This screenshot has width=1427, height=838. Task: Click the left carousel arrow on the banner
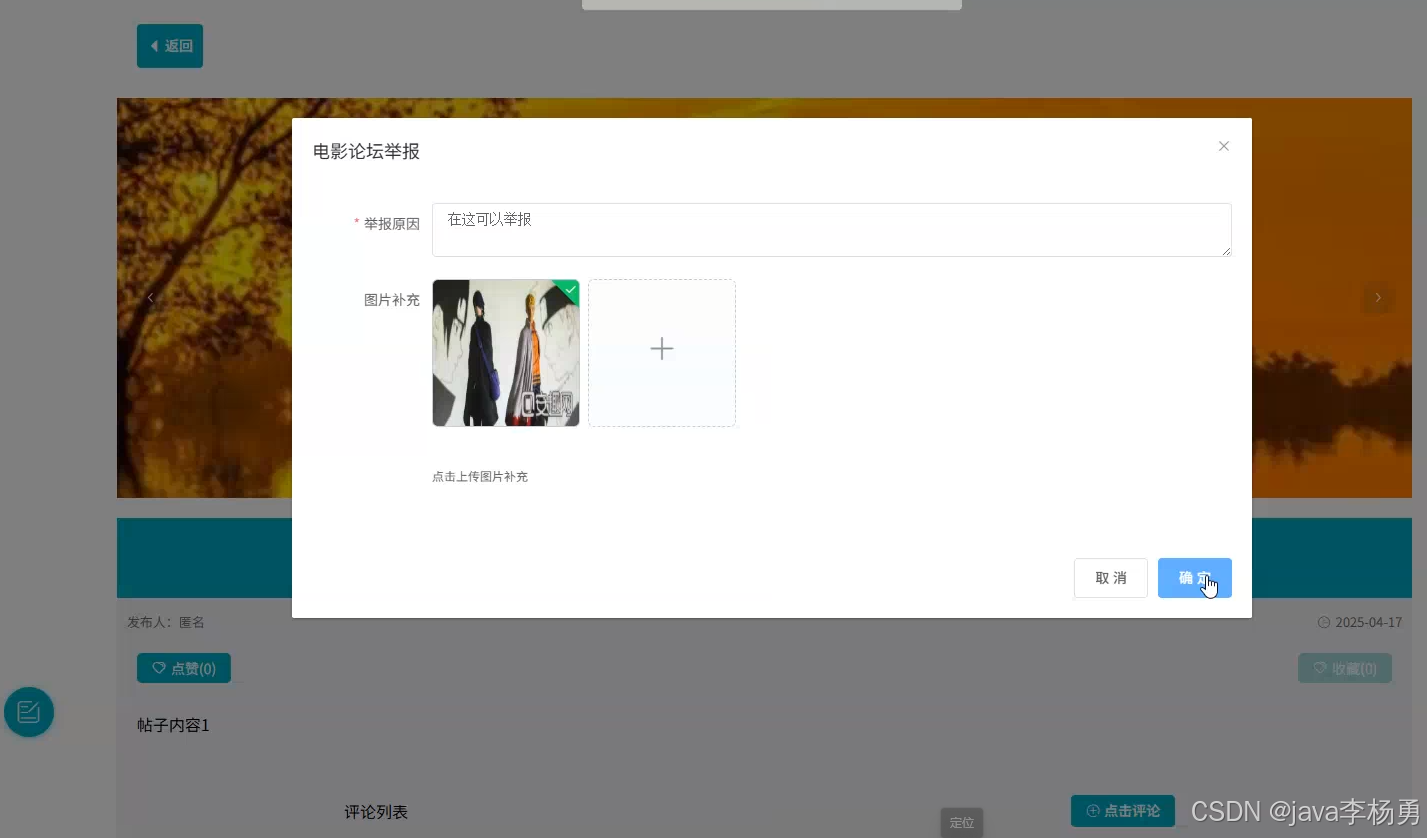coord(150,297)
